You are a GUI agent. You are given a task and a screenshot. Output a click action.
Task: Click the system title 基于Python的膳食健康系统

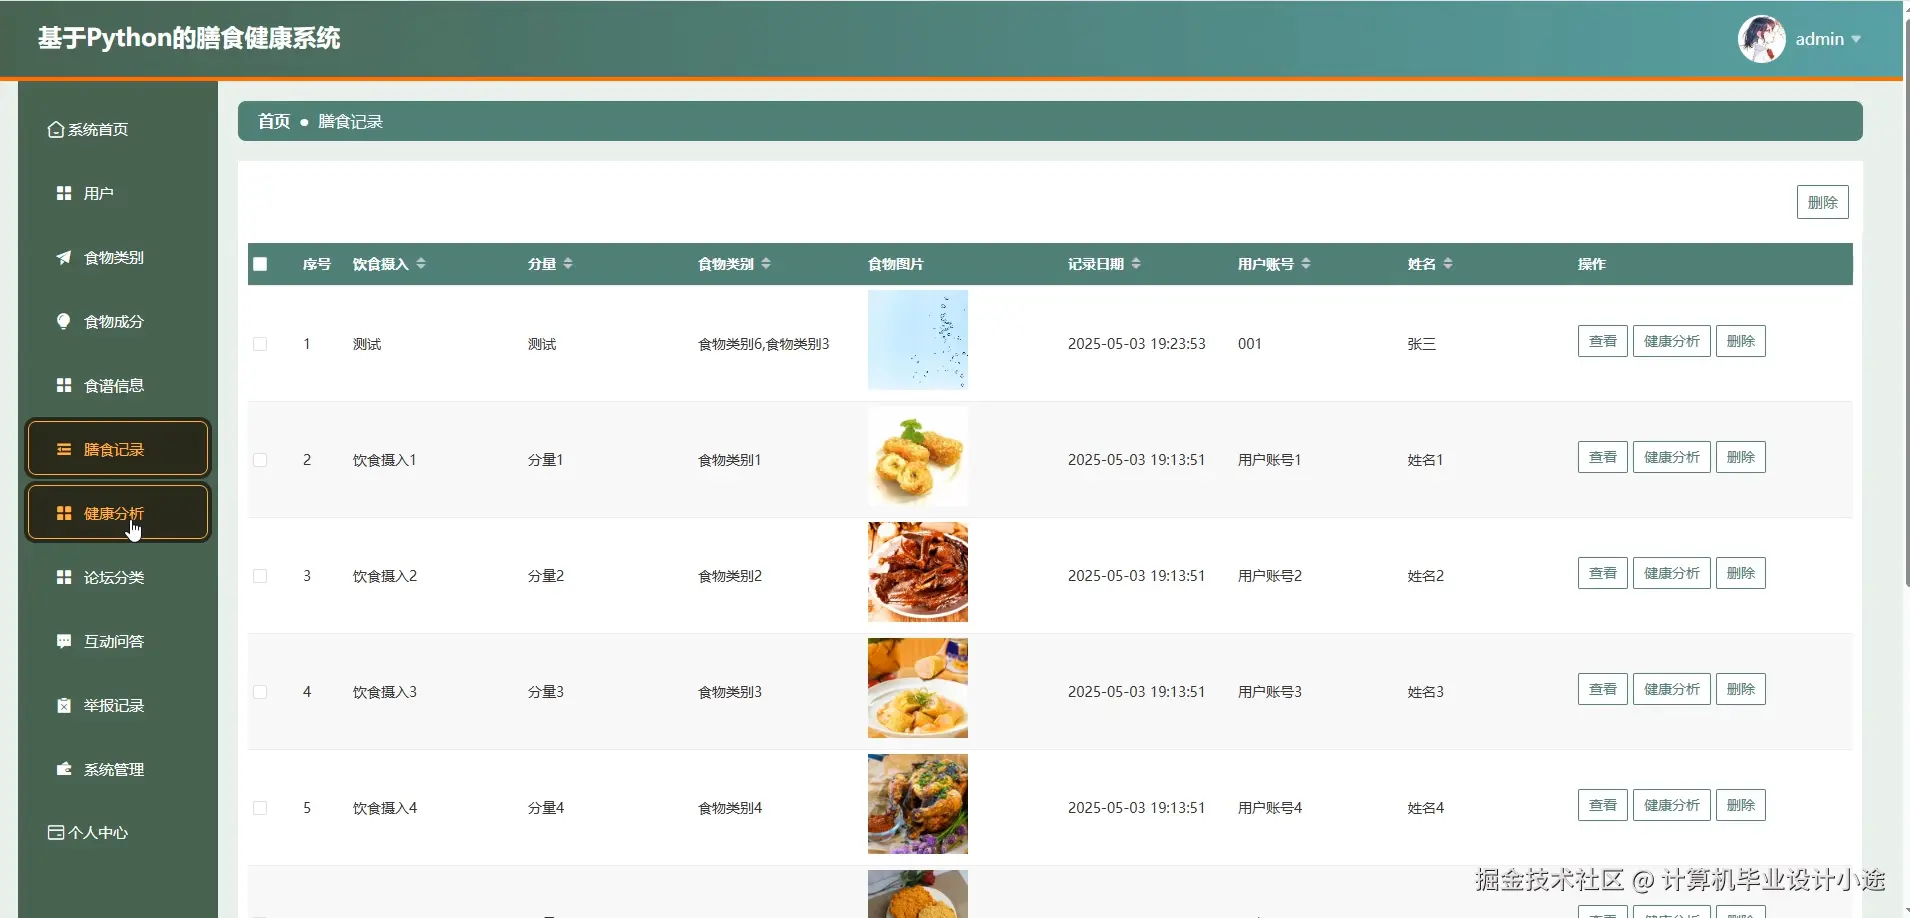click(x=189, y=38)
